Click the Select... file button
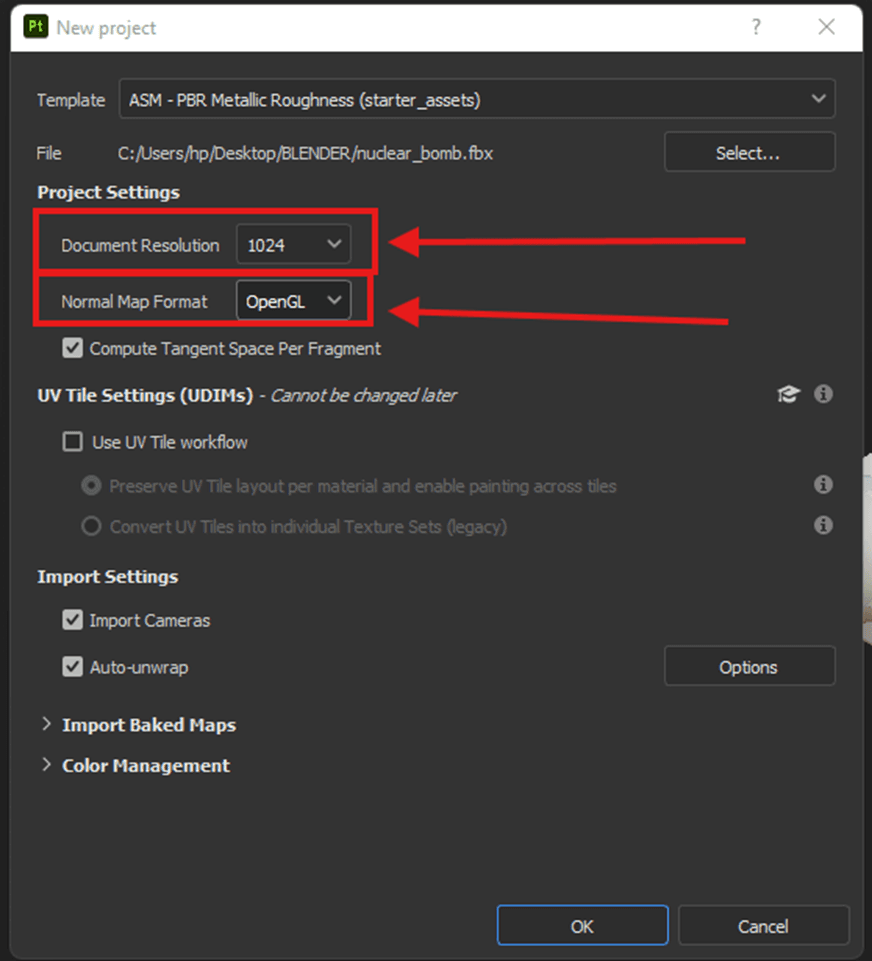Screen dimensions: 872x961 click(x=748, y=153)
